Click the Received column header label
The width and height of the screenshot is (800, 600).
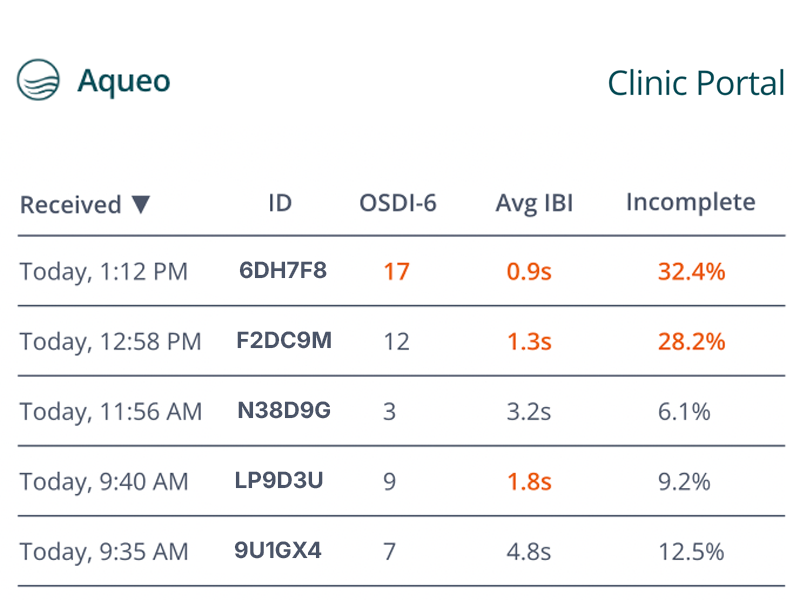coord(70,204)
